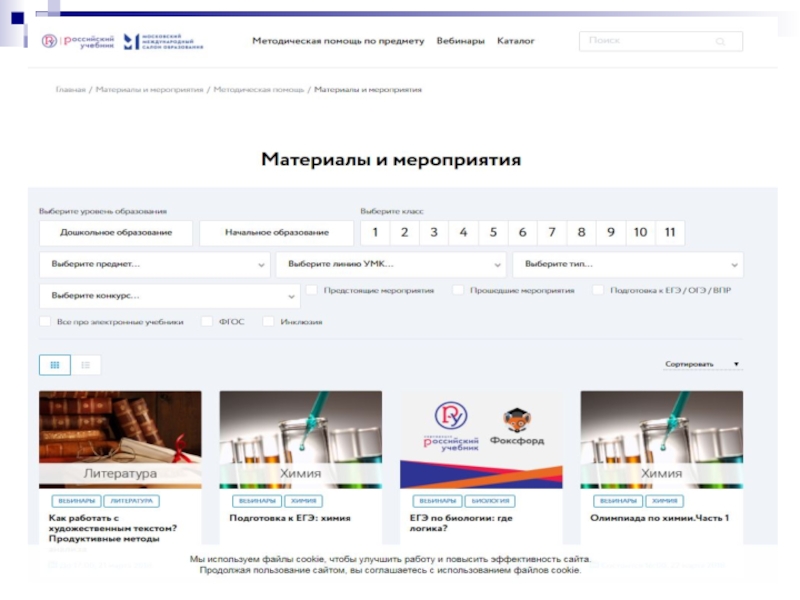Click the search magnifier icon
The image size is (800, 600).
coord(720,41)
